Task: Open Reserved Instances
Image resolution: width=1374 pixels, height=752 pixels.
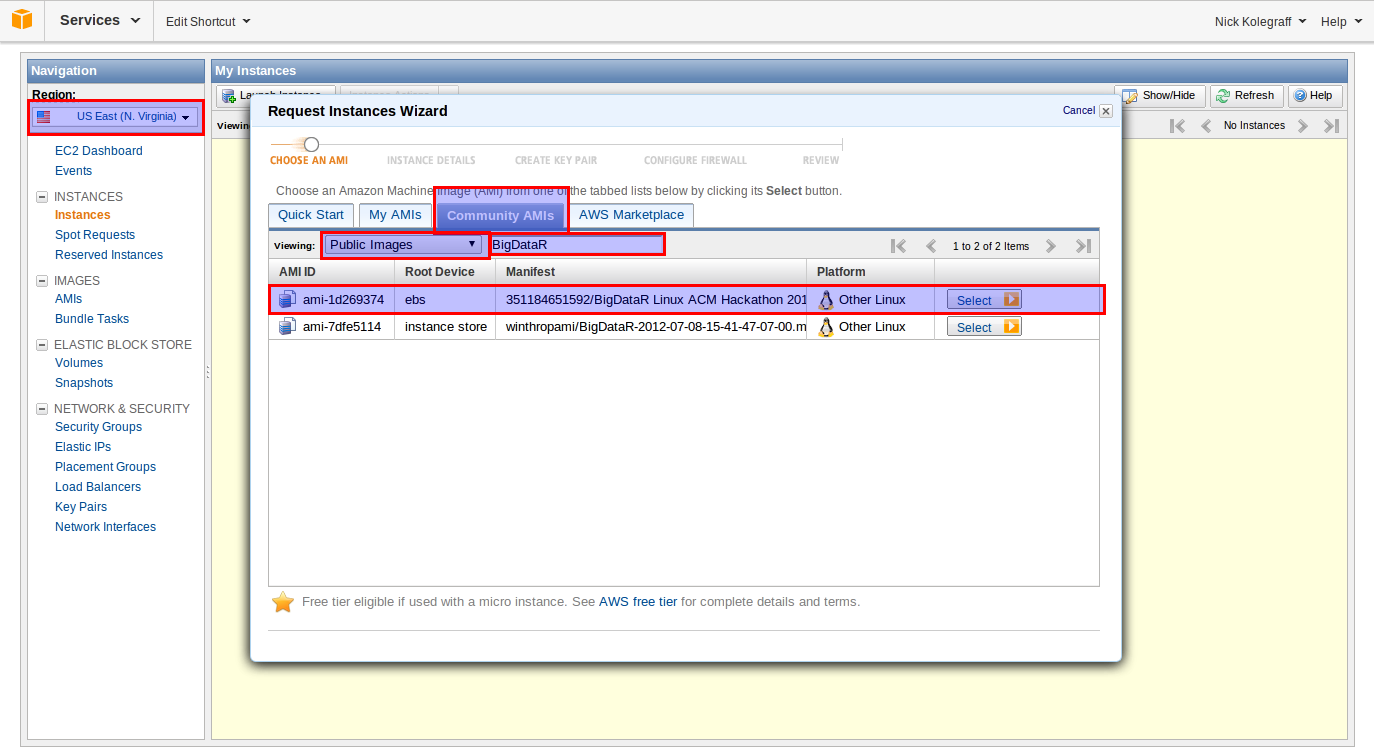Action: (109, 255)
